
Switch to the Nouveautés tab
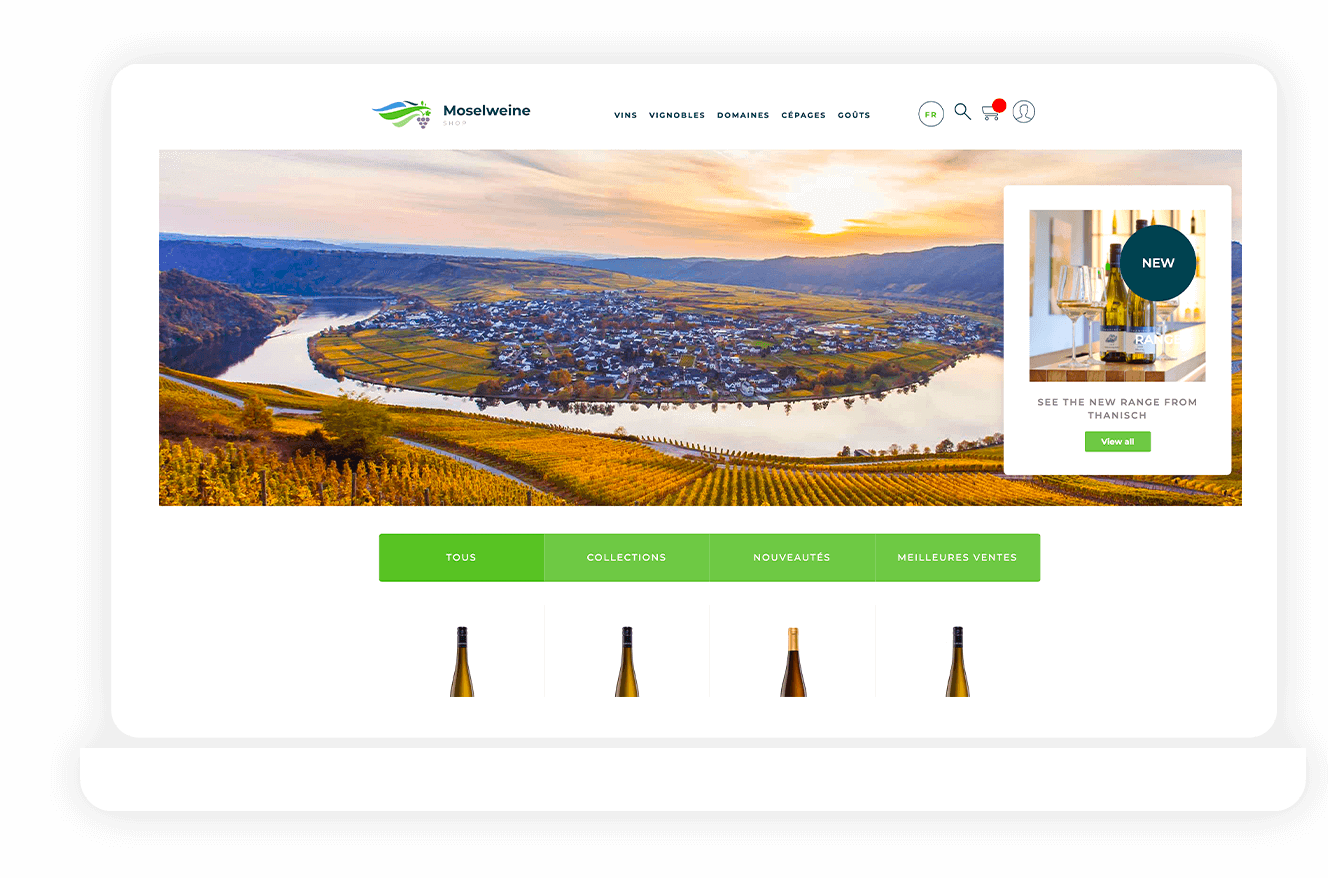pyautogui.click(x=791, y=557)
